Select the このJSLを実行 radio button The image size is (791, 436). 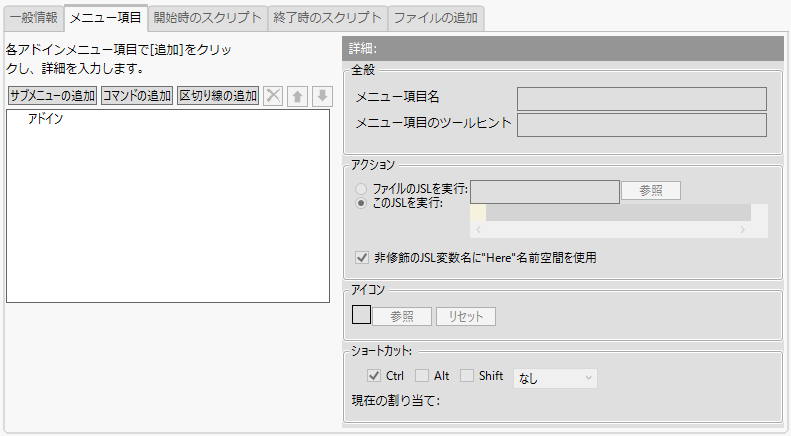pos(363,203)
